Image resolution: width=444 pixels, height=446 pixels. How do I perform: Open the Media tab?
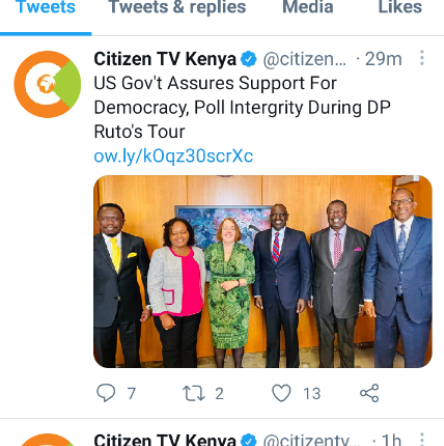[308, 7]
